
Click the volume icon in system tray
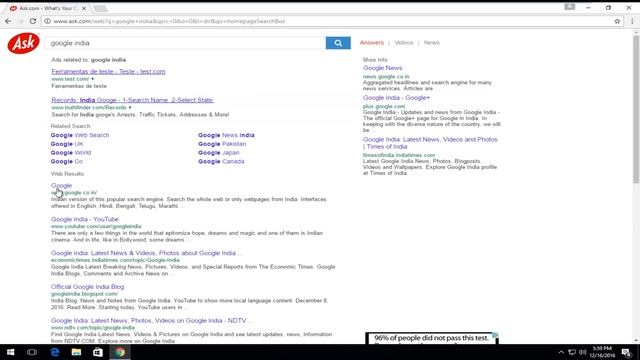583,352
